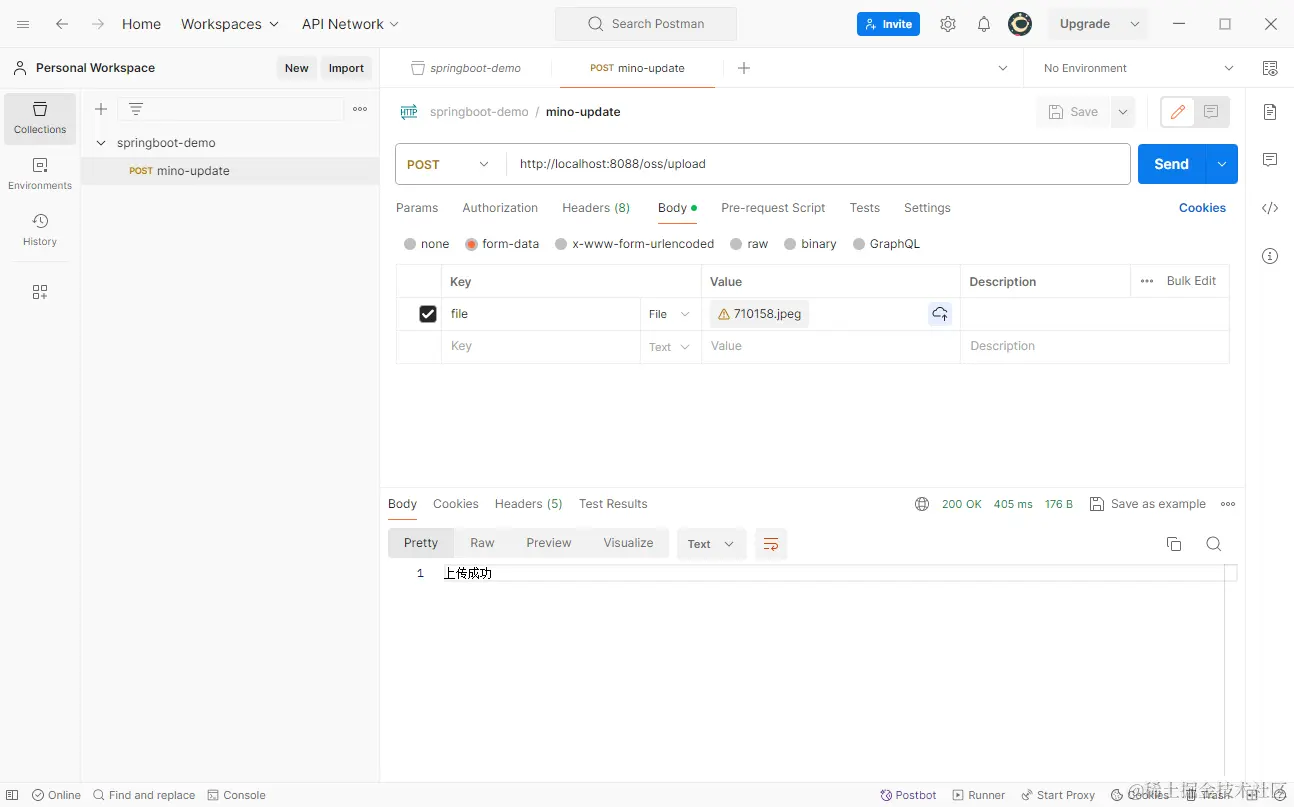Click the blue Send button
Screen dimensions: 1294x807
(1172, 164)
